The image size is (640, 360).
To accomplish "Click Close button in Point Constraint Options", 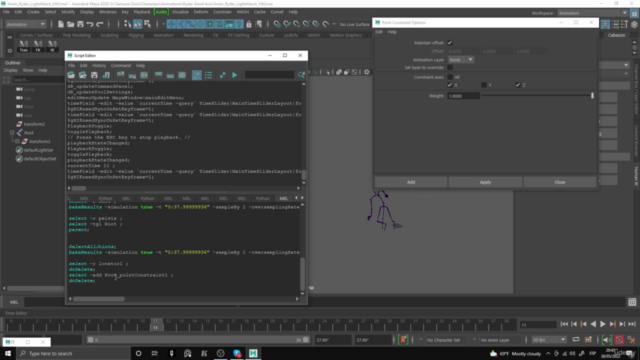I will coord(560,182).
